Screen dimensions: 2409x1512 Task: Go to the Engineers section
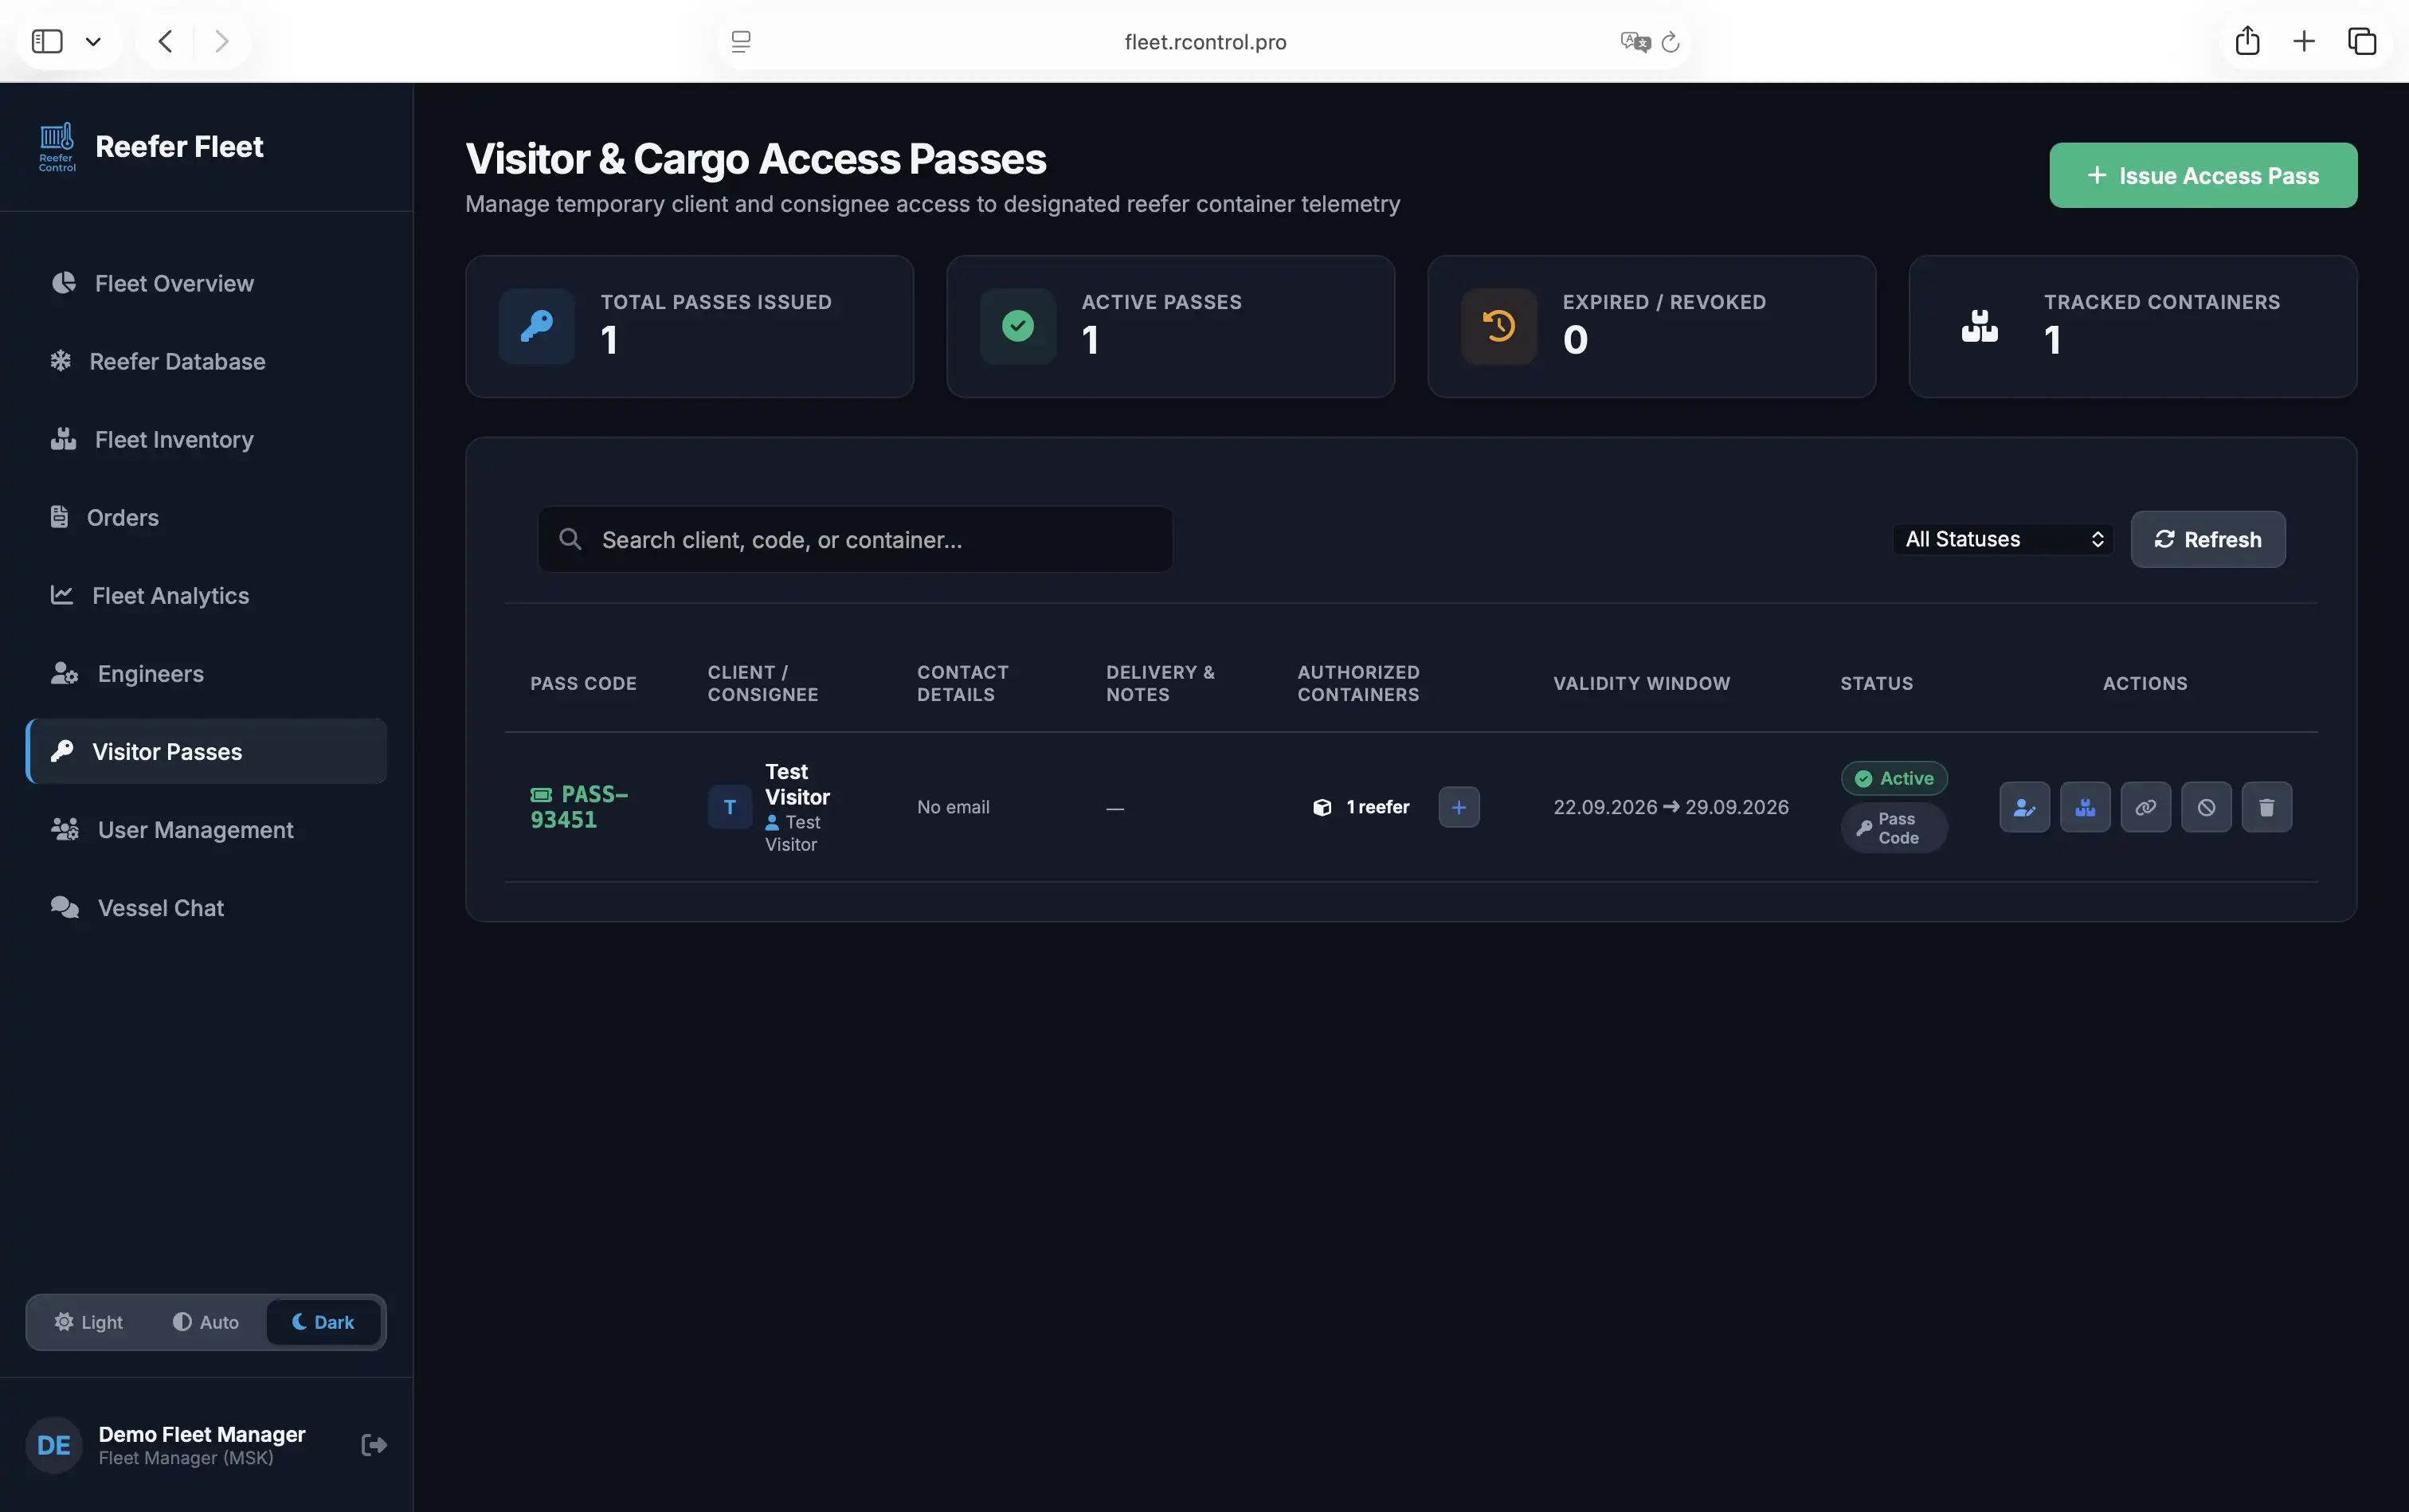coord(206,673)
